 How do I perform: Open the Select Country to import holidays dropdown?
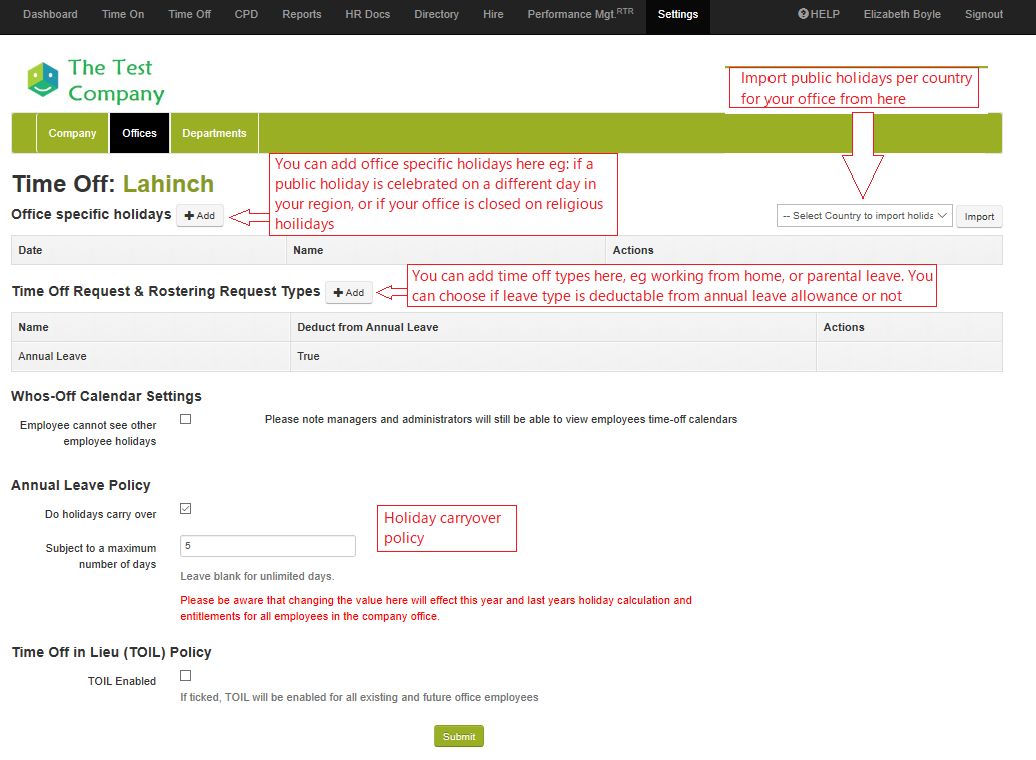point(864,216)
